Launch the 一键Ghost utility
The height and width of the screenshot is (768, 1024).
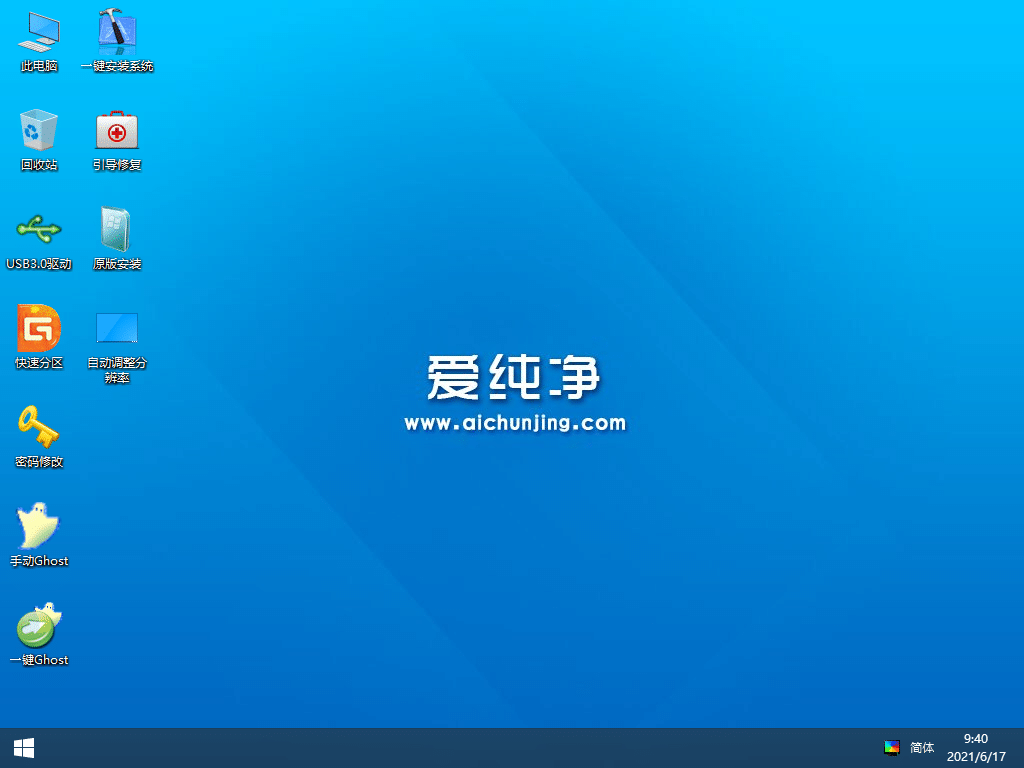[40, 624]
